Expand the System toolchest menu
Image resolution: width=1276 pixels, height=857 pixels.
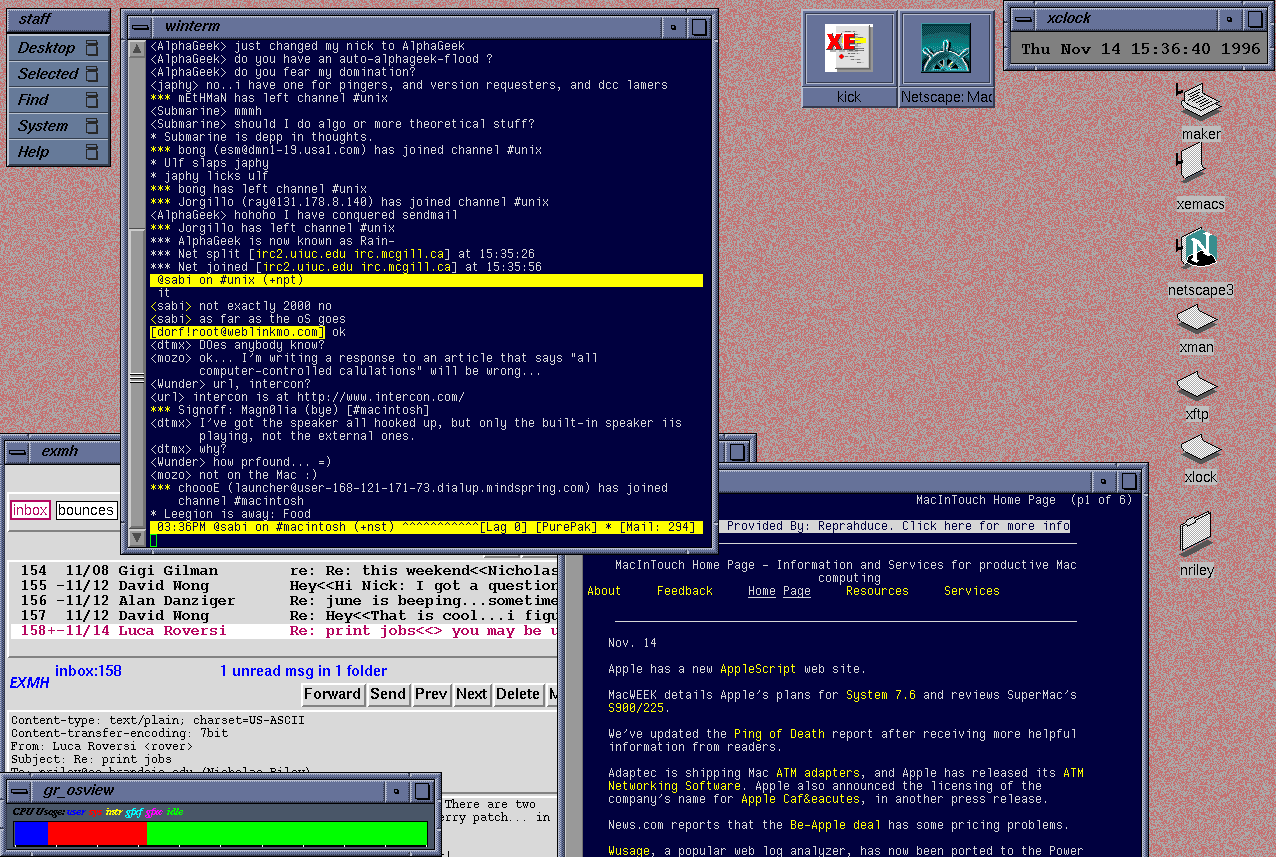[x=59, y=126]
